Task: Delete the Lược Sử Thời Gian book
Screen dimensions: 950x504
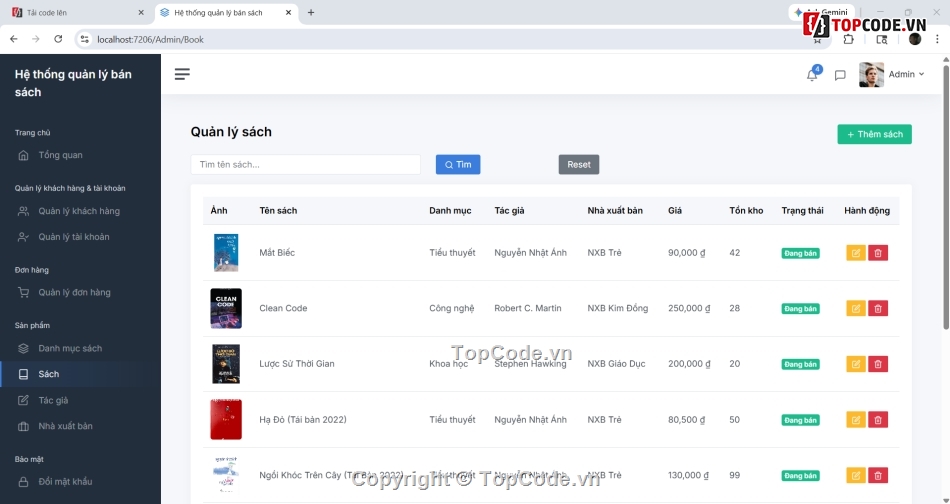Action: [x=878, y=364]
